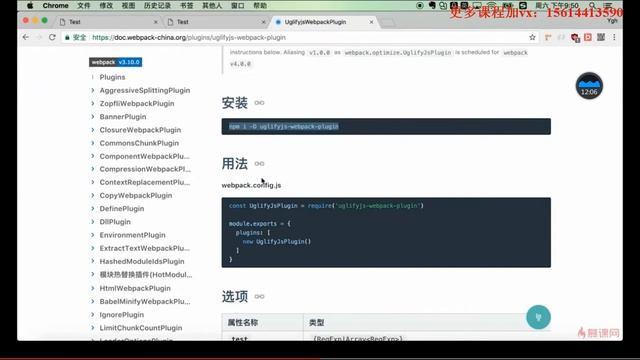
Task: Click the teal round floating button
Action: [538, 317]
